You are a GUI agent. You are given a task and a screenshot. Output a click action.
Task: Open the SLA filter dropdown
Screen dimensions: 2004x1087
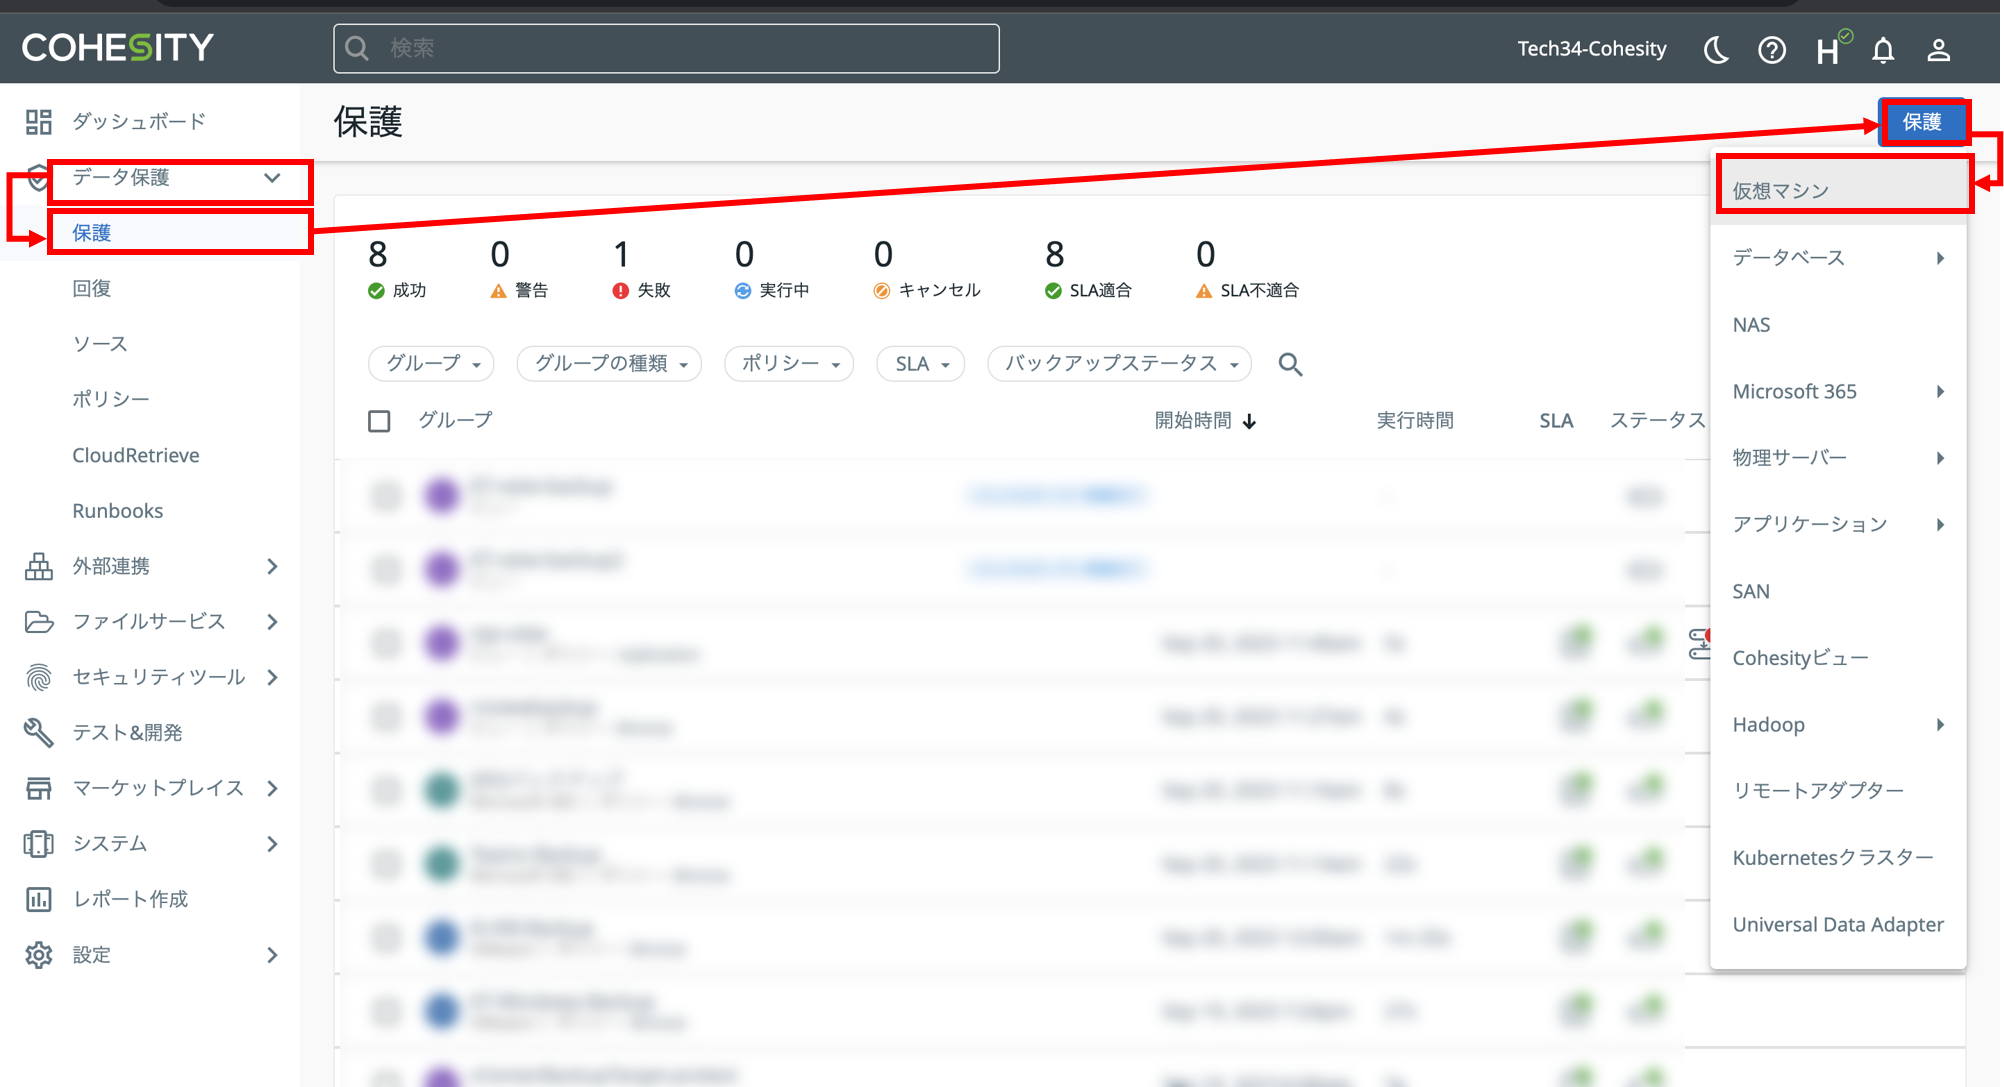921,364
